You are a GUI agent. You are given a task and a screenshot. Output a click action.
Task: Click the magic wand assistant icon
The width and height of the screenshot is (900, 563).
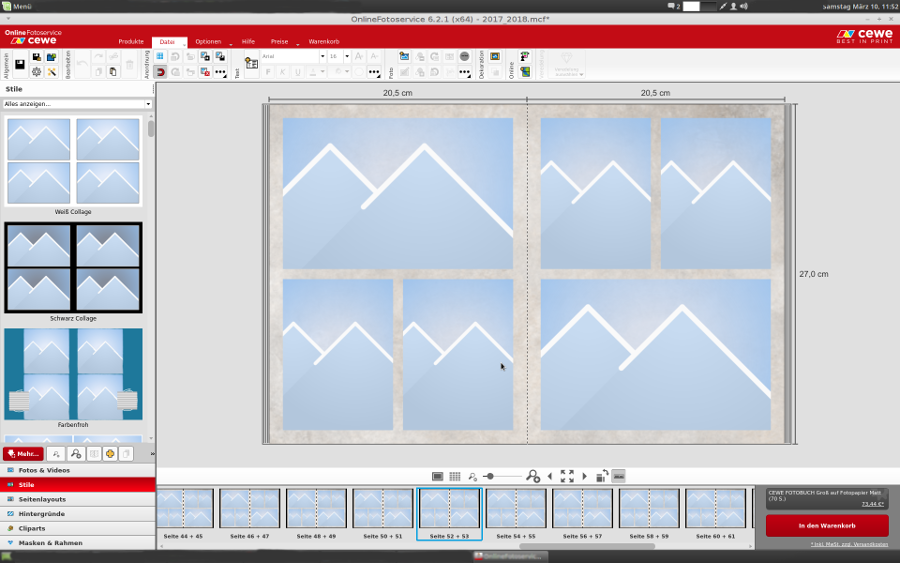(x=52, y=72)
